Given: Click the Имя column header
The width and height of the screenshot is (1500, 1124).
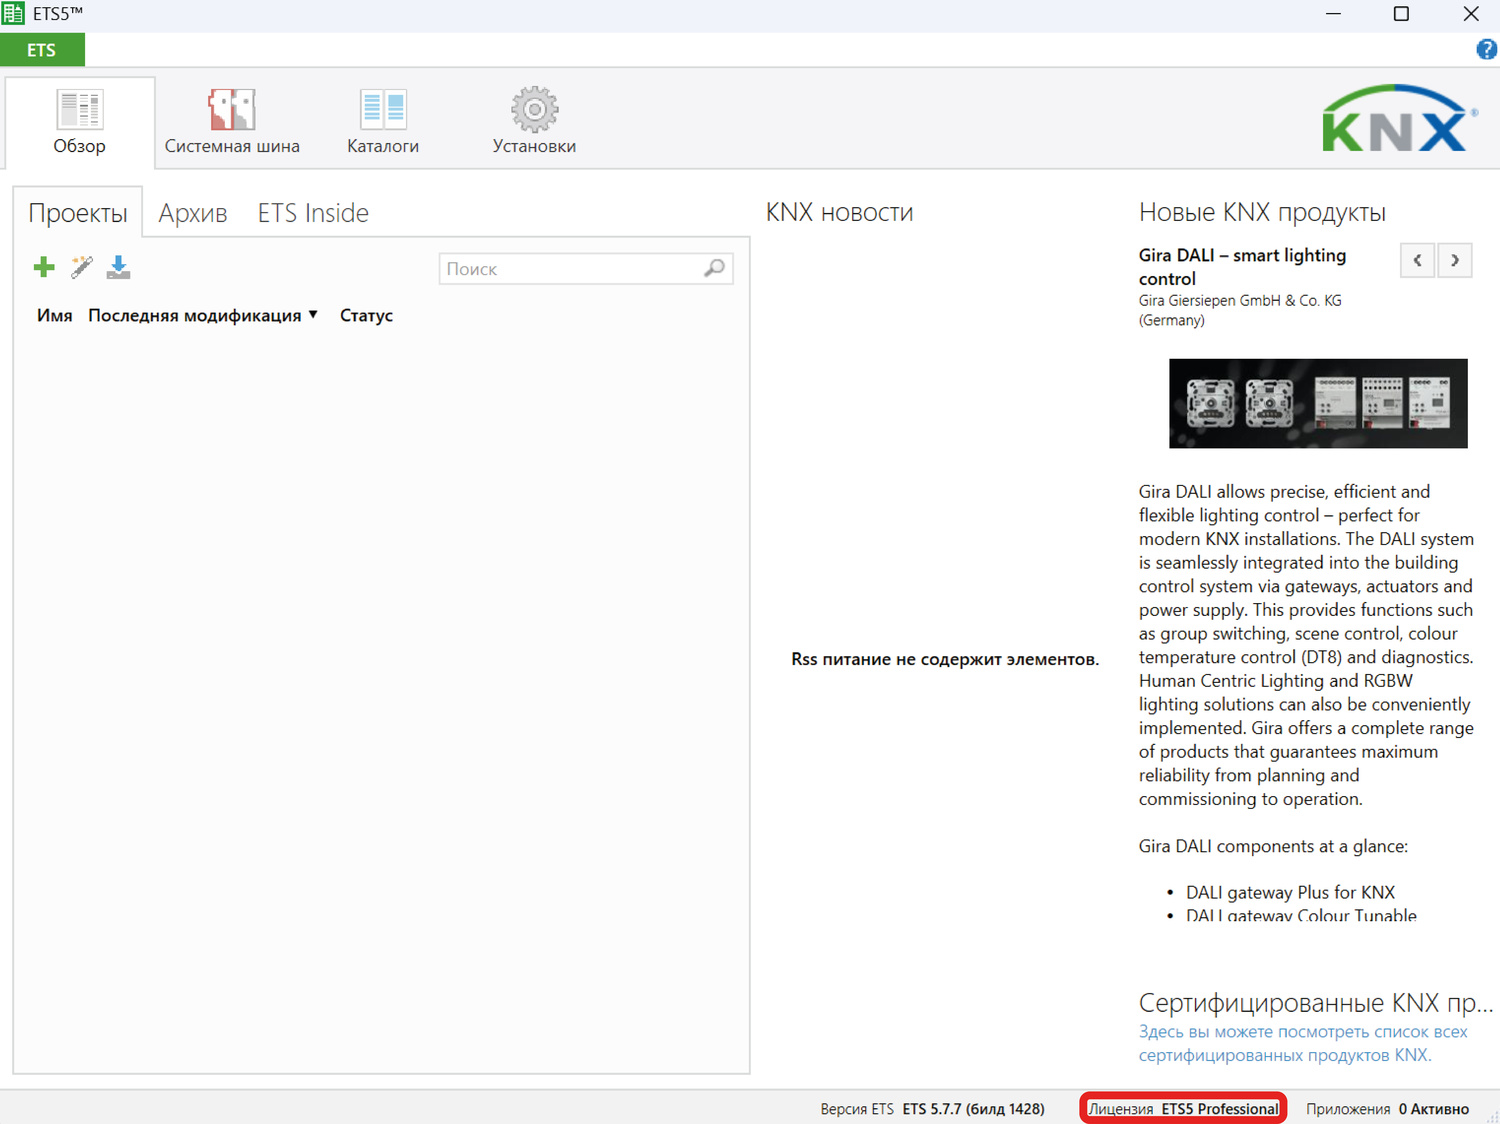Looking at the screenshot, I should pos(55,315).
